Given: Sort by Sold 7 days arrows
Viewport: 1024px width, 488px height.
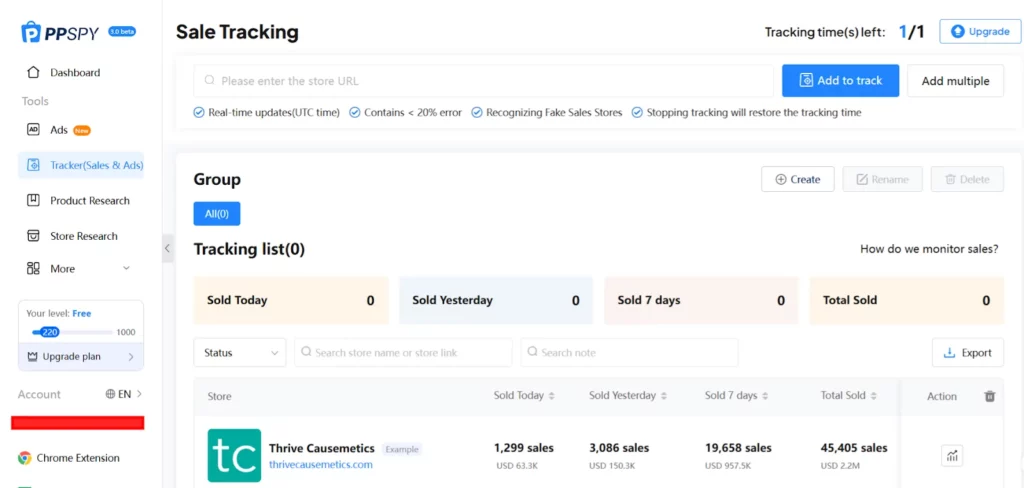Looking at the screenshot, I should click(765, 396).
